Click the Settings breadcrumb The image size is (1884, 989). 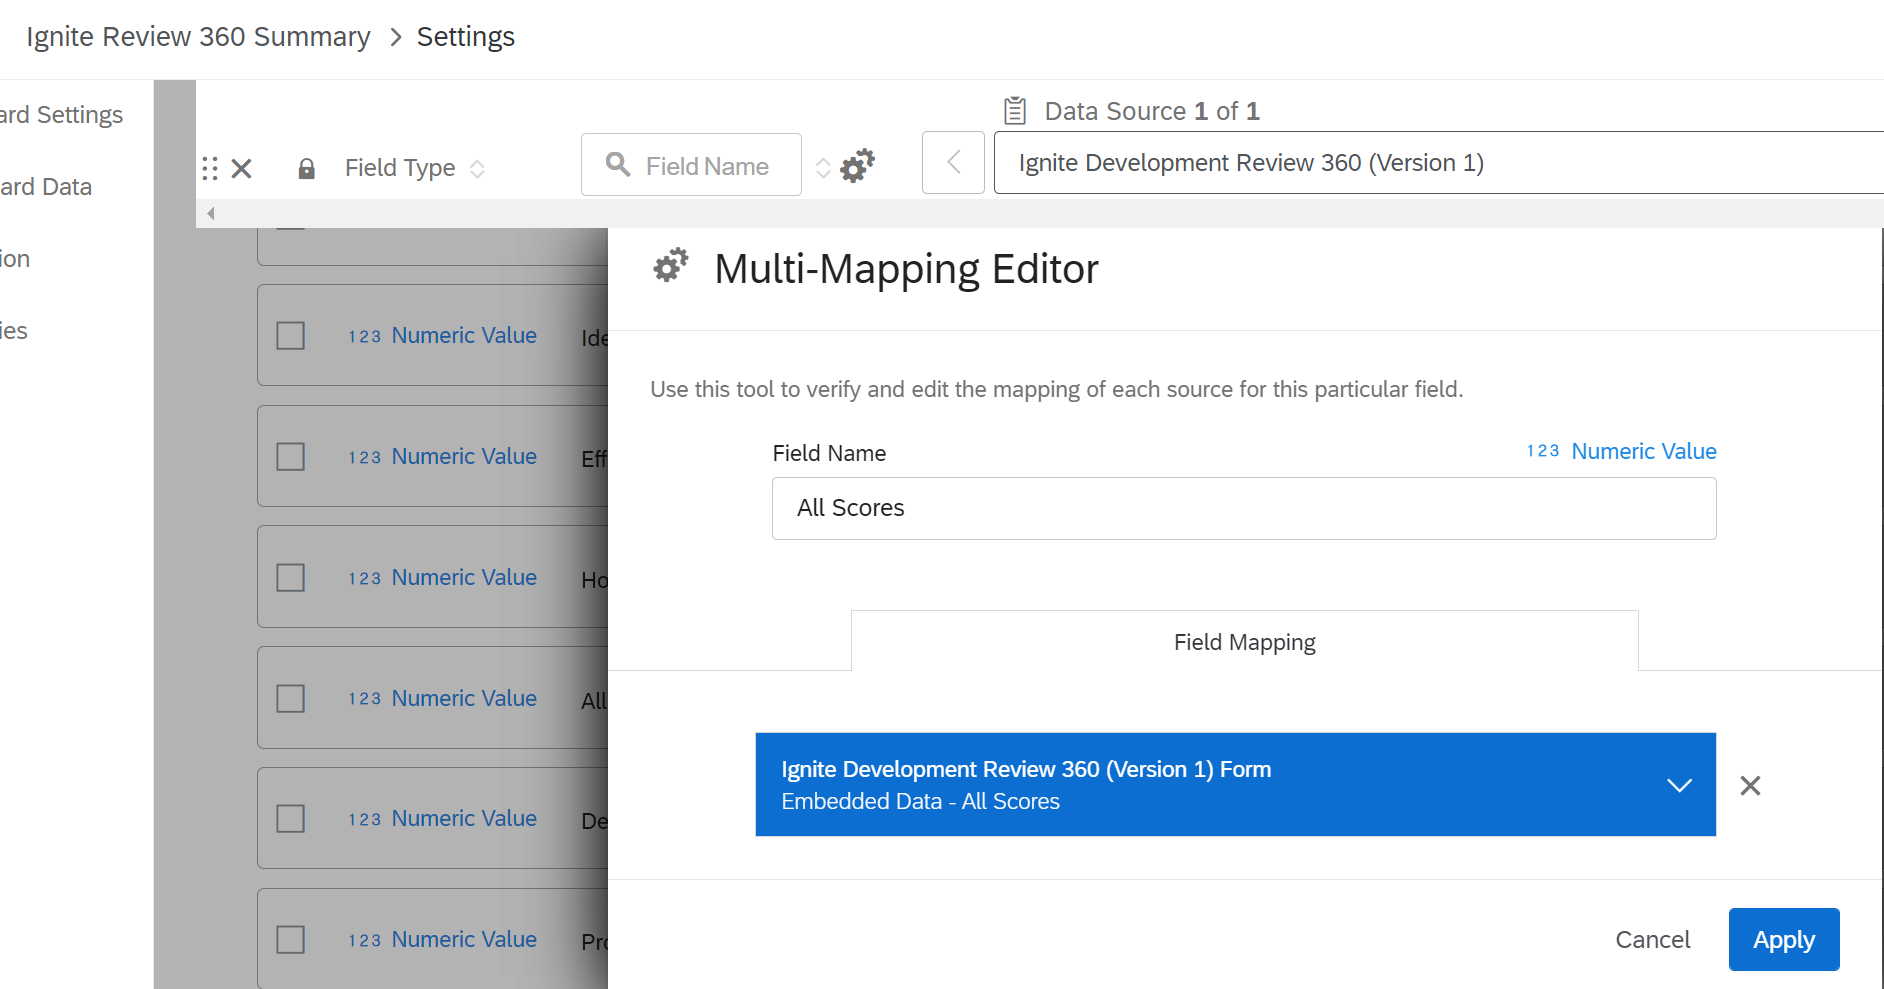(466, 37)
